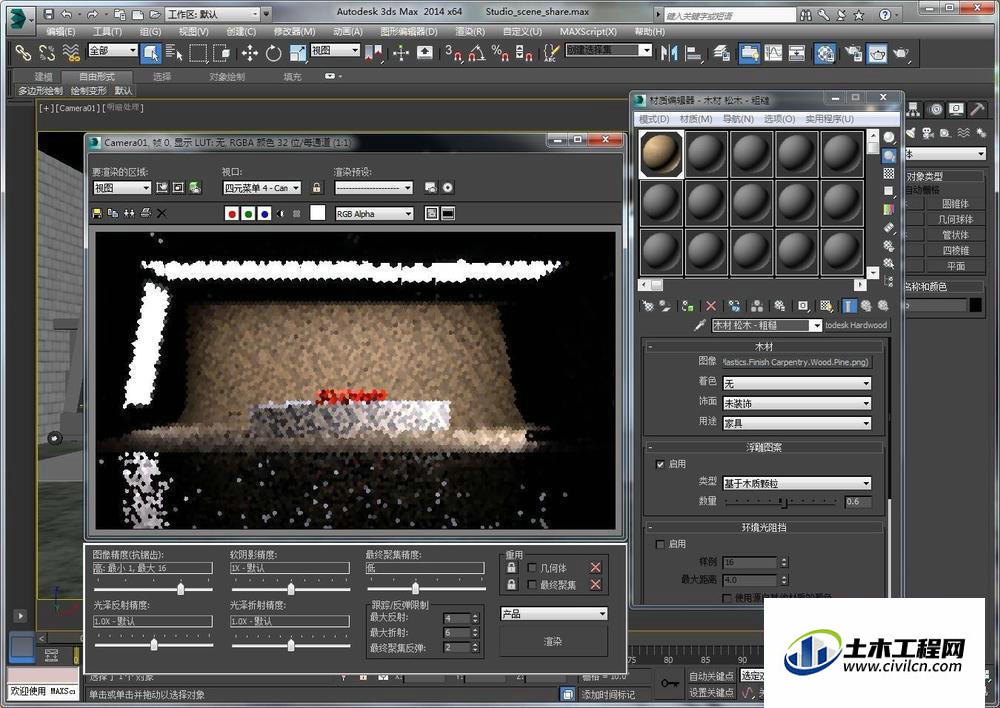The image size is (1000, 708).
Task: Click the material editor Background checker icon
Action: coord(889,173)
